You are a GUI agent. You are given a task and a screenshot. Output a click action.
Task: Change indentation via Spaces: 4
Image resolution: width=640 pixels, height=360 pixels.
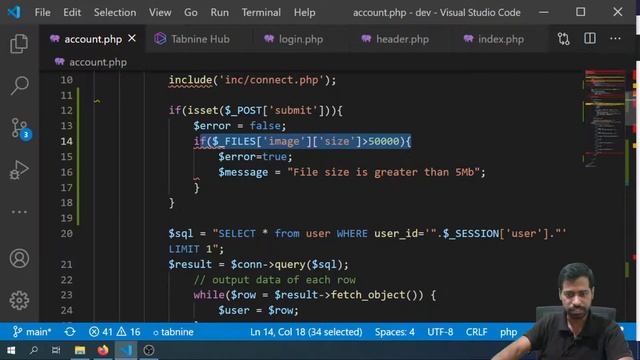coord(395,332)
